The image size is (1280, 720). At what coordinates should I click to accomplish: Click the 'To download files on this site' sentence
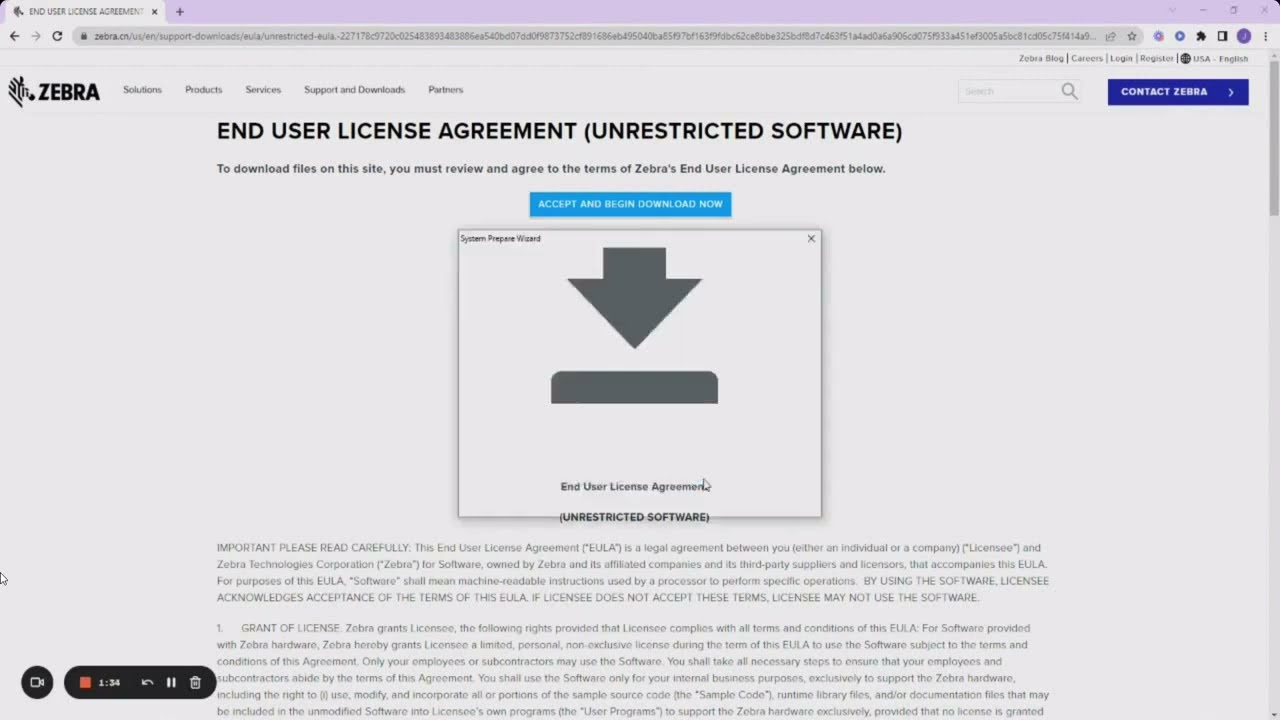click(x=551, y=169)
